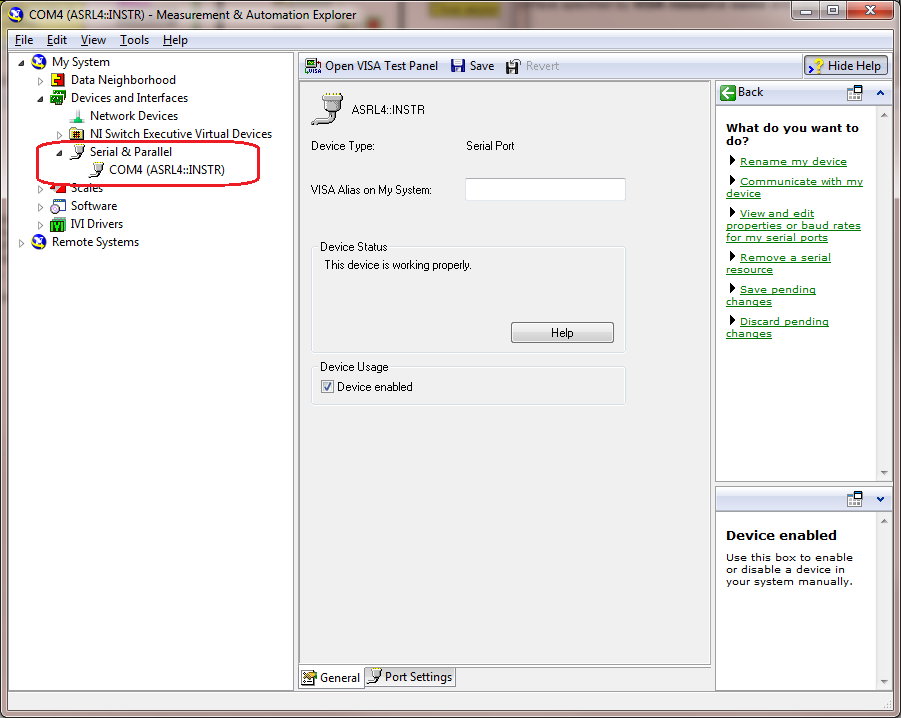Viewport: 901px width, 718px height.
Task: Expand the lower help pane chevron
Action: 880,499
